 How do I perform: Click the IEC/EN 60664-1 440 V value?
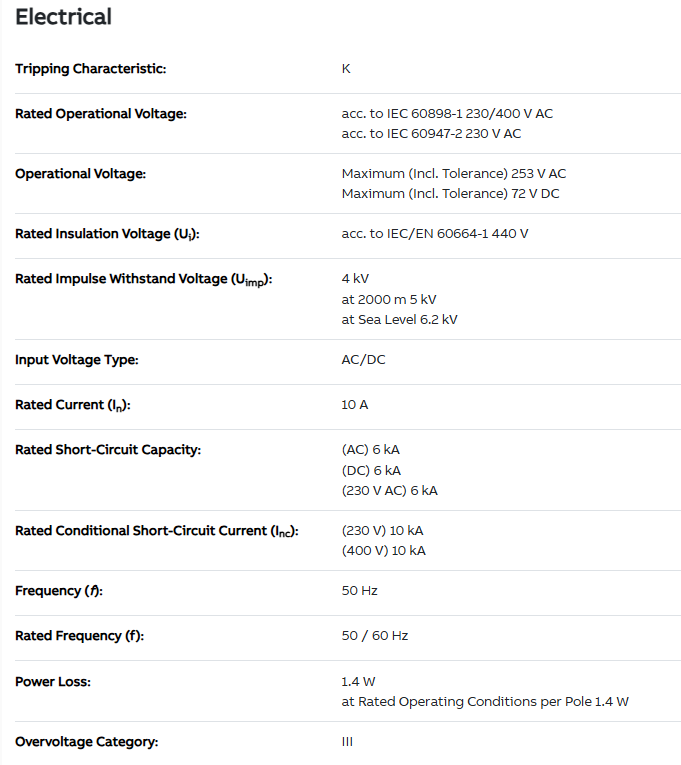(435, 234)
